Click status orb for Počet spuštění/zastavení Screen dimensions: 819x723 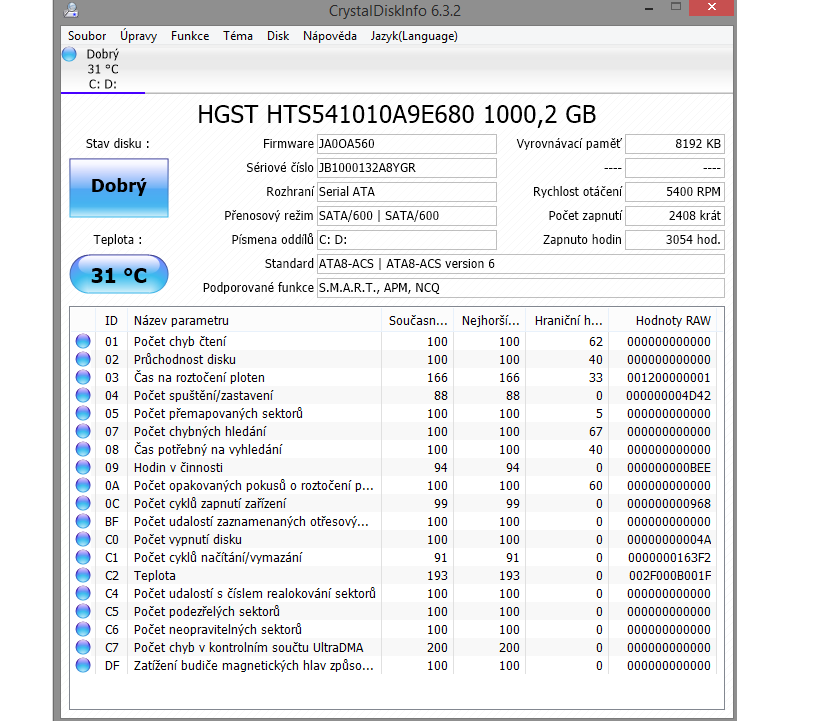click(83, 395)
